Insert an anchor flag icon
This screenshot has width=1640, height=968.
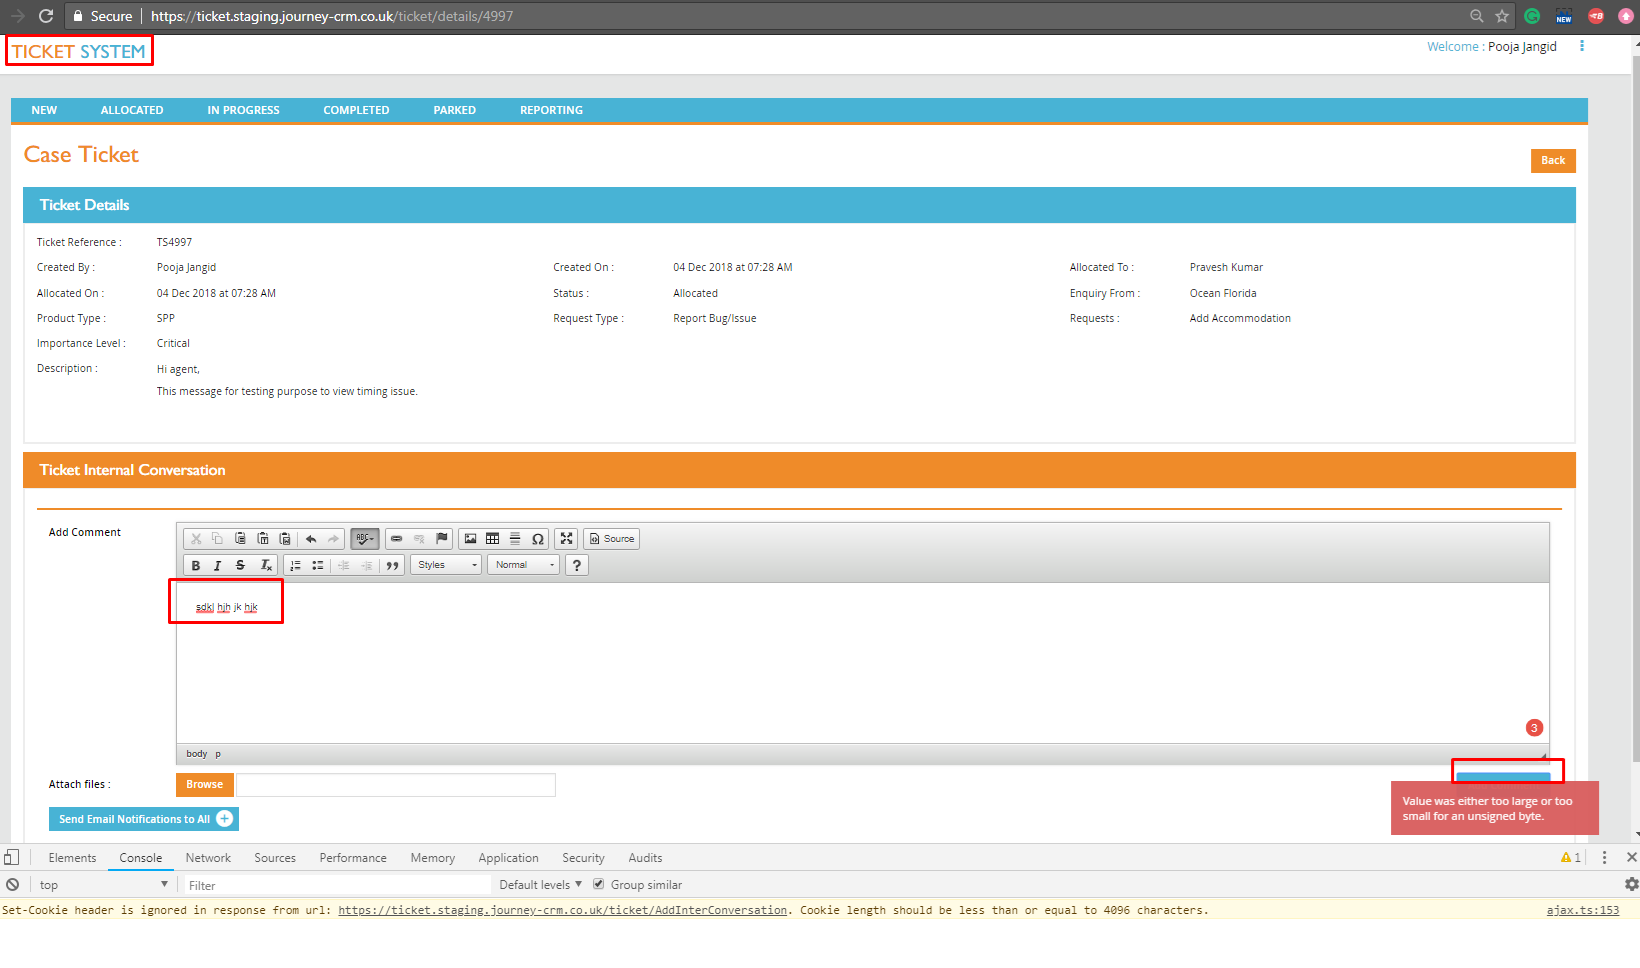pyautogui.click(x=442, y=539)
